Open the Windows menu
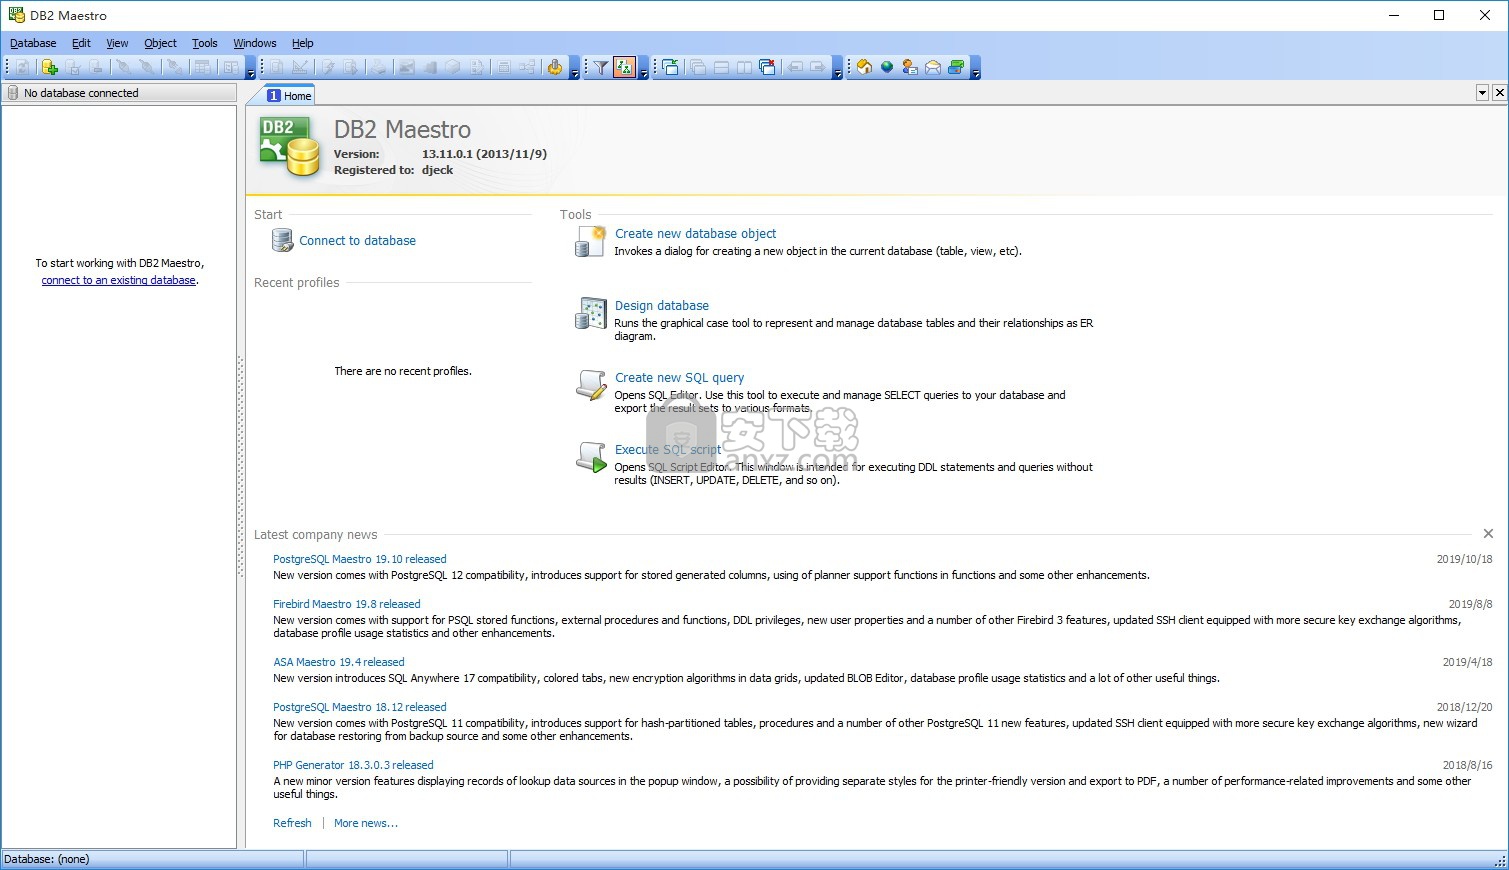This screenshot has width=1509, height=870. pos(254,43)
